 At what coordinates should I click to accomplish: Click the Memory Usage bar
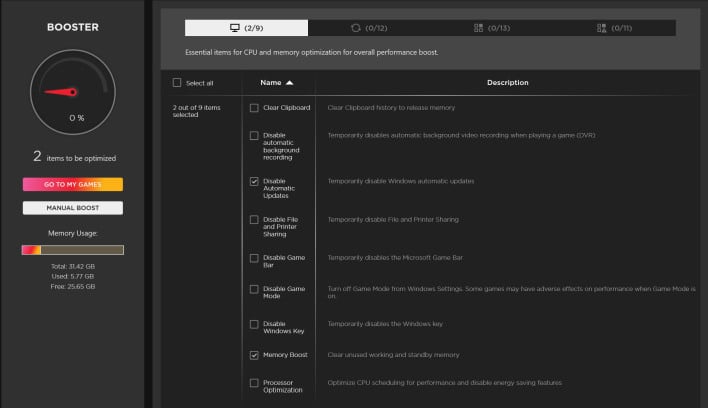coord(73,249)
